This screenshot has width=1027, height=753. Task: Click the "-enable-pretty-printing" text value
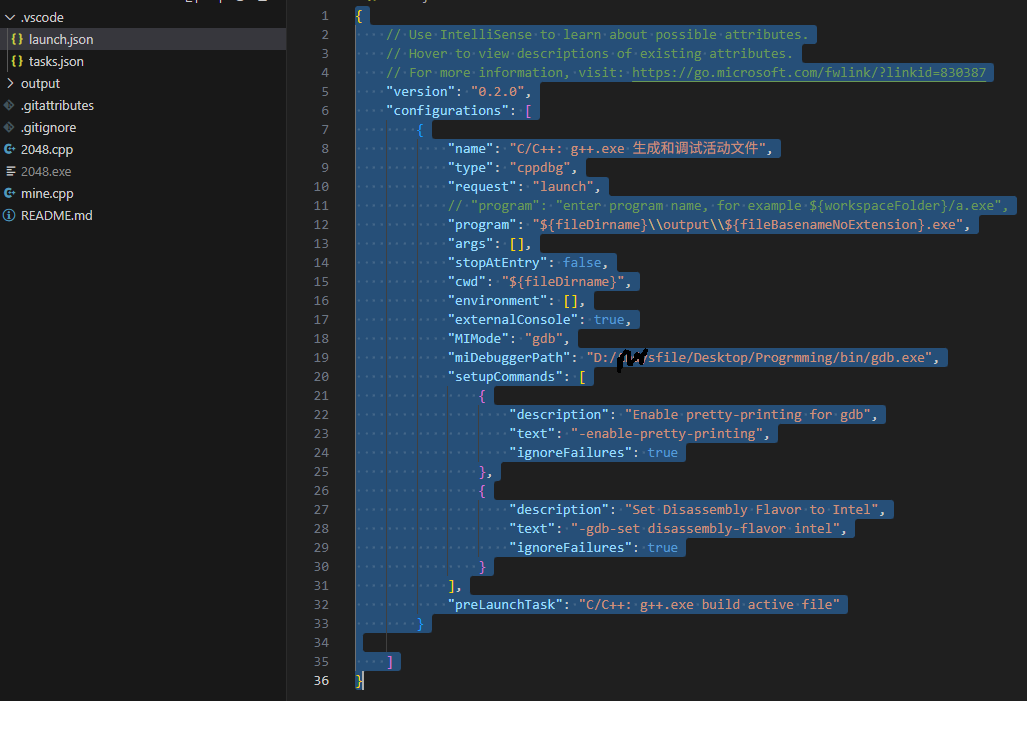tap(667, 433)
